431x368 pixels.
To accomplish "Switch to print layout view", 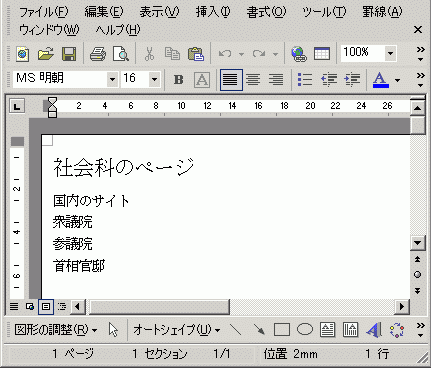I will [x=46, y=306].
